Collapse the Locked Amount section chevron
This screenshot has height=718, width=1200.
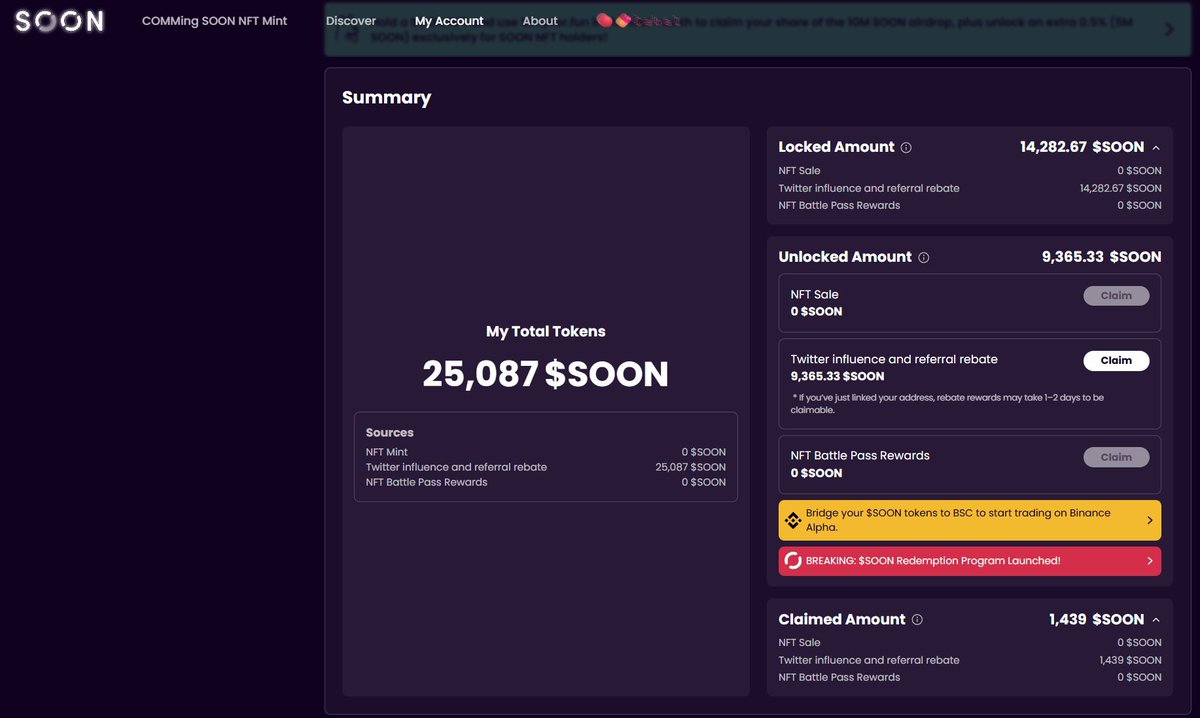[1156, 148]
